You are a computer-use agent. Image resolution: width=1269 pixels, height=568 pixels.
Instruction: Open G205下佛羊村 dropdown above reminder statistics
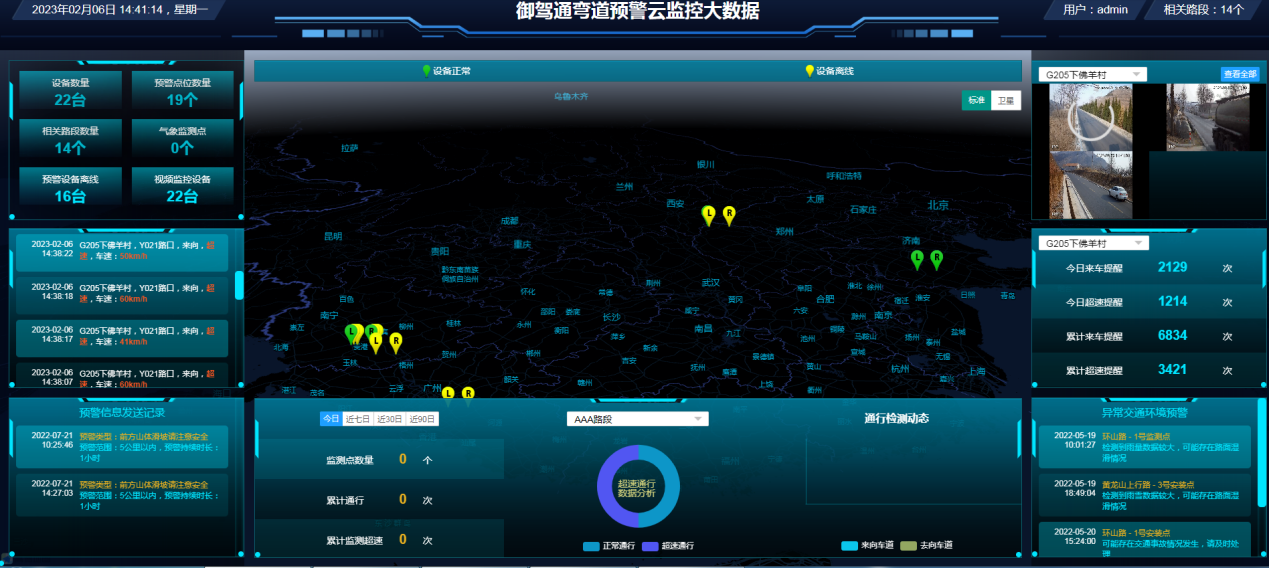click(1093, 243)
